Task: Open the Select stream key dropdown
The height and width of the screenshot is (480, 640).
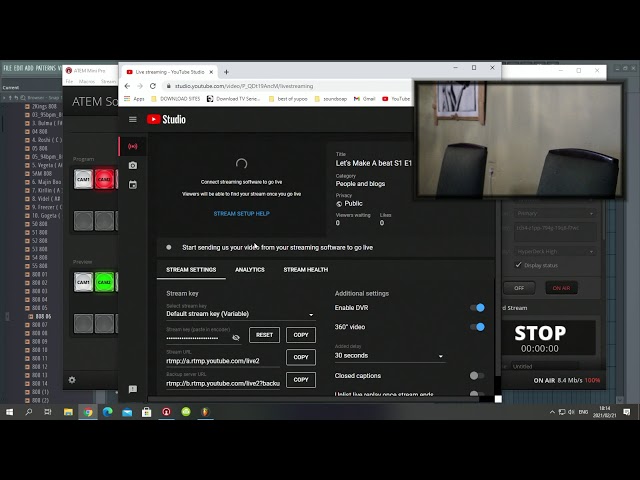Action: [240, 314]
